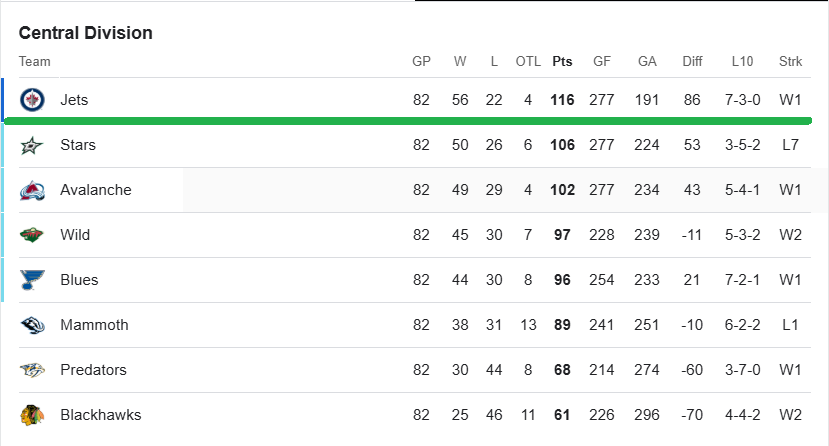Screen dimensions: 829x446
Task: Click the Winnipeg Jets team logo
Action: [x=32, y=100]
